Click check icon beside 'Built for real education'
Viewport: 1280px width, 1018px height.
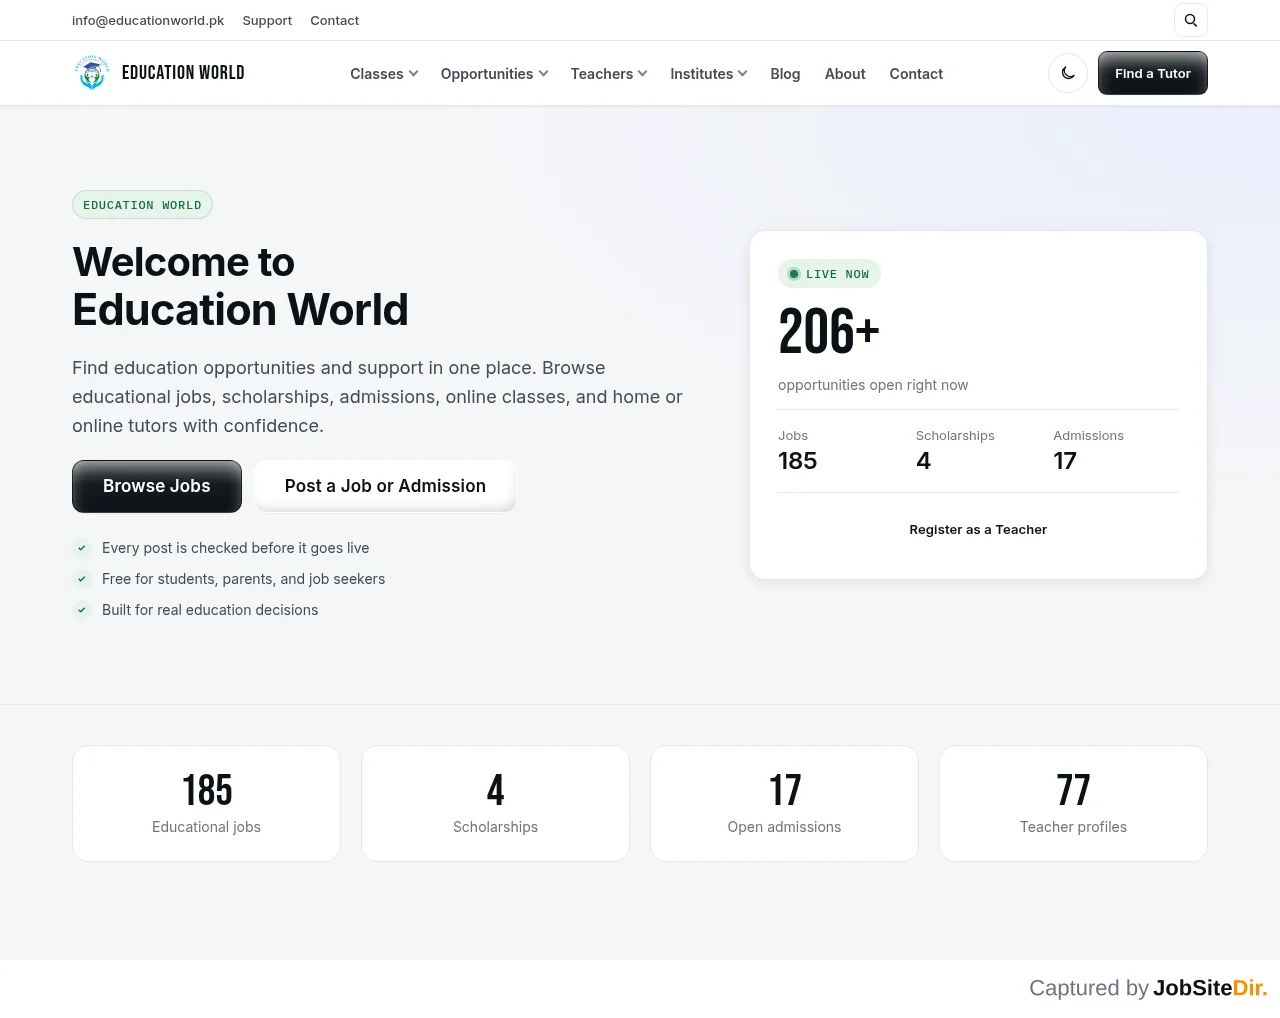tap(82, 610)
